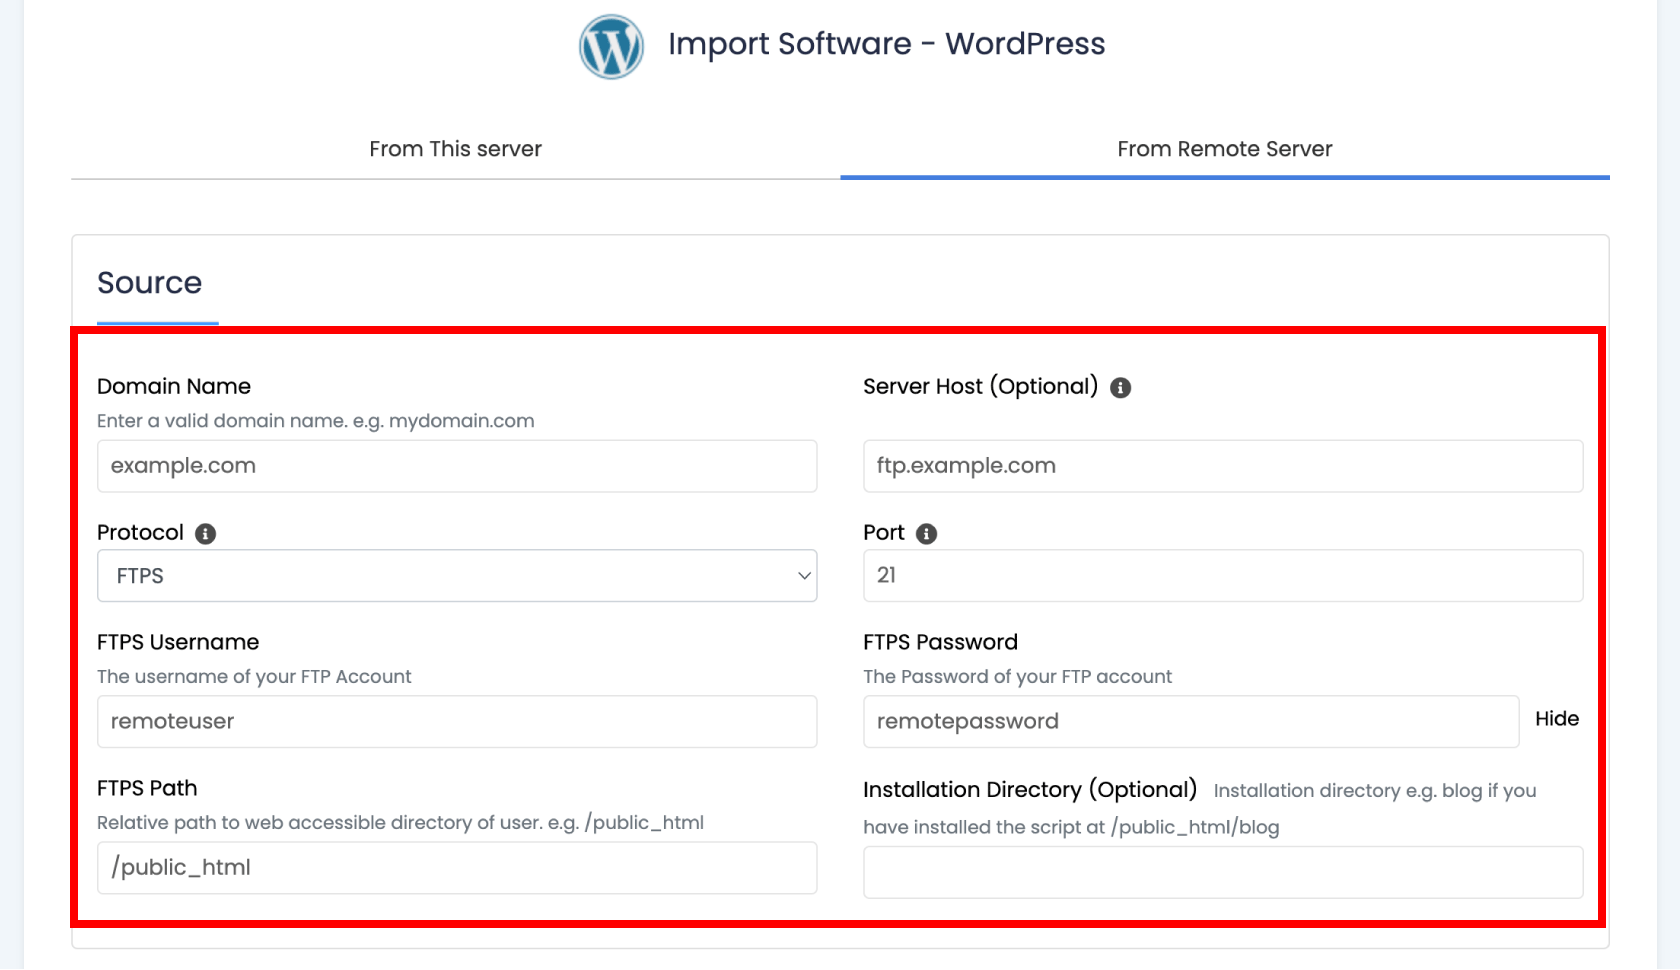1680x970 pixels.
Task: Click the Source section heading
Action: coord(149,283)
